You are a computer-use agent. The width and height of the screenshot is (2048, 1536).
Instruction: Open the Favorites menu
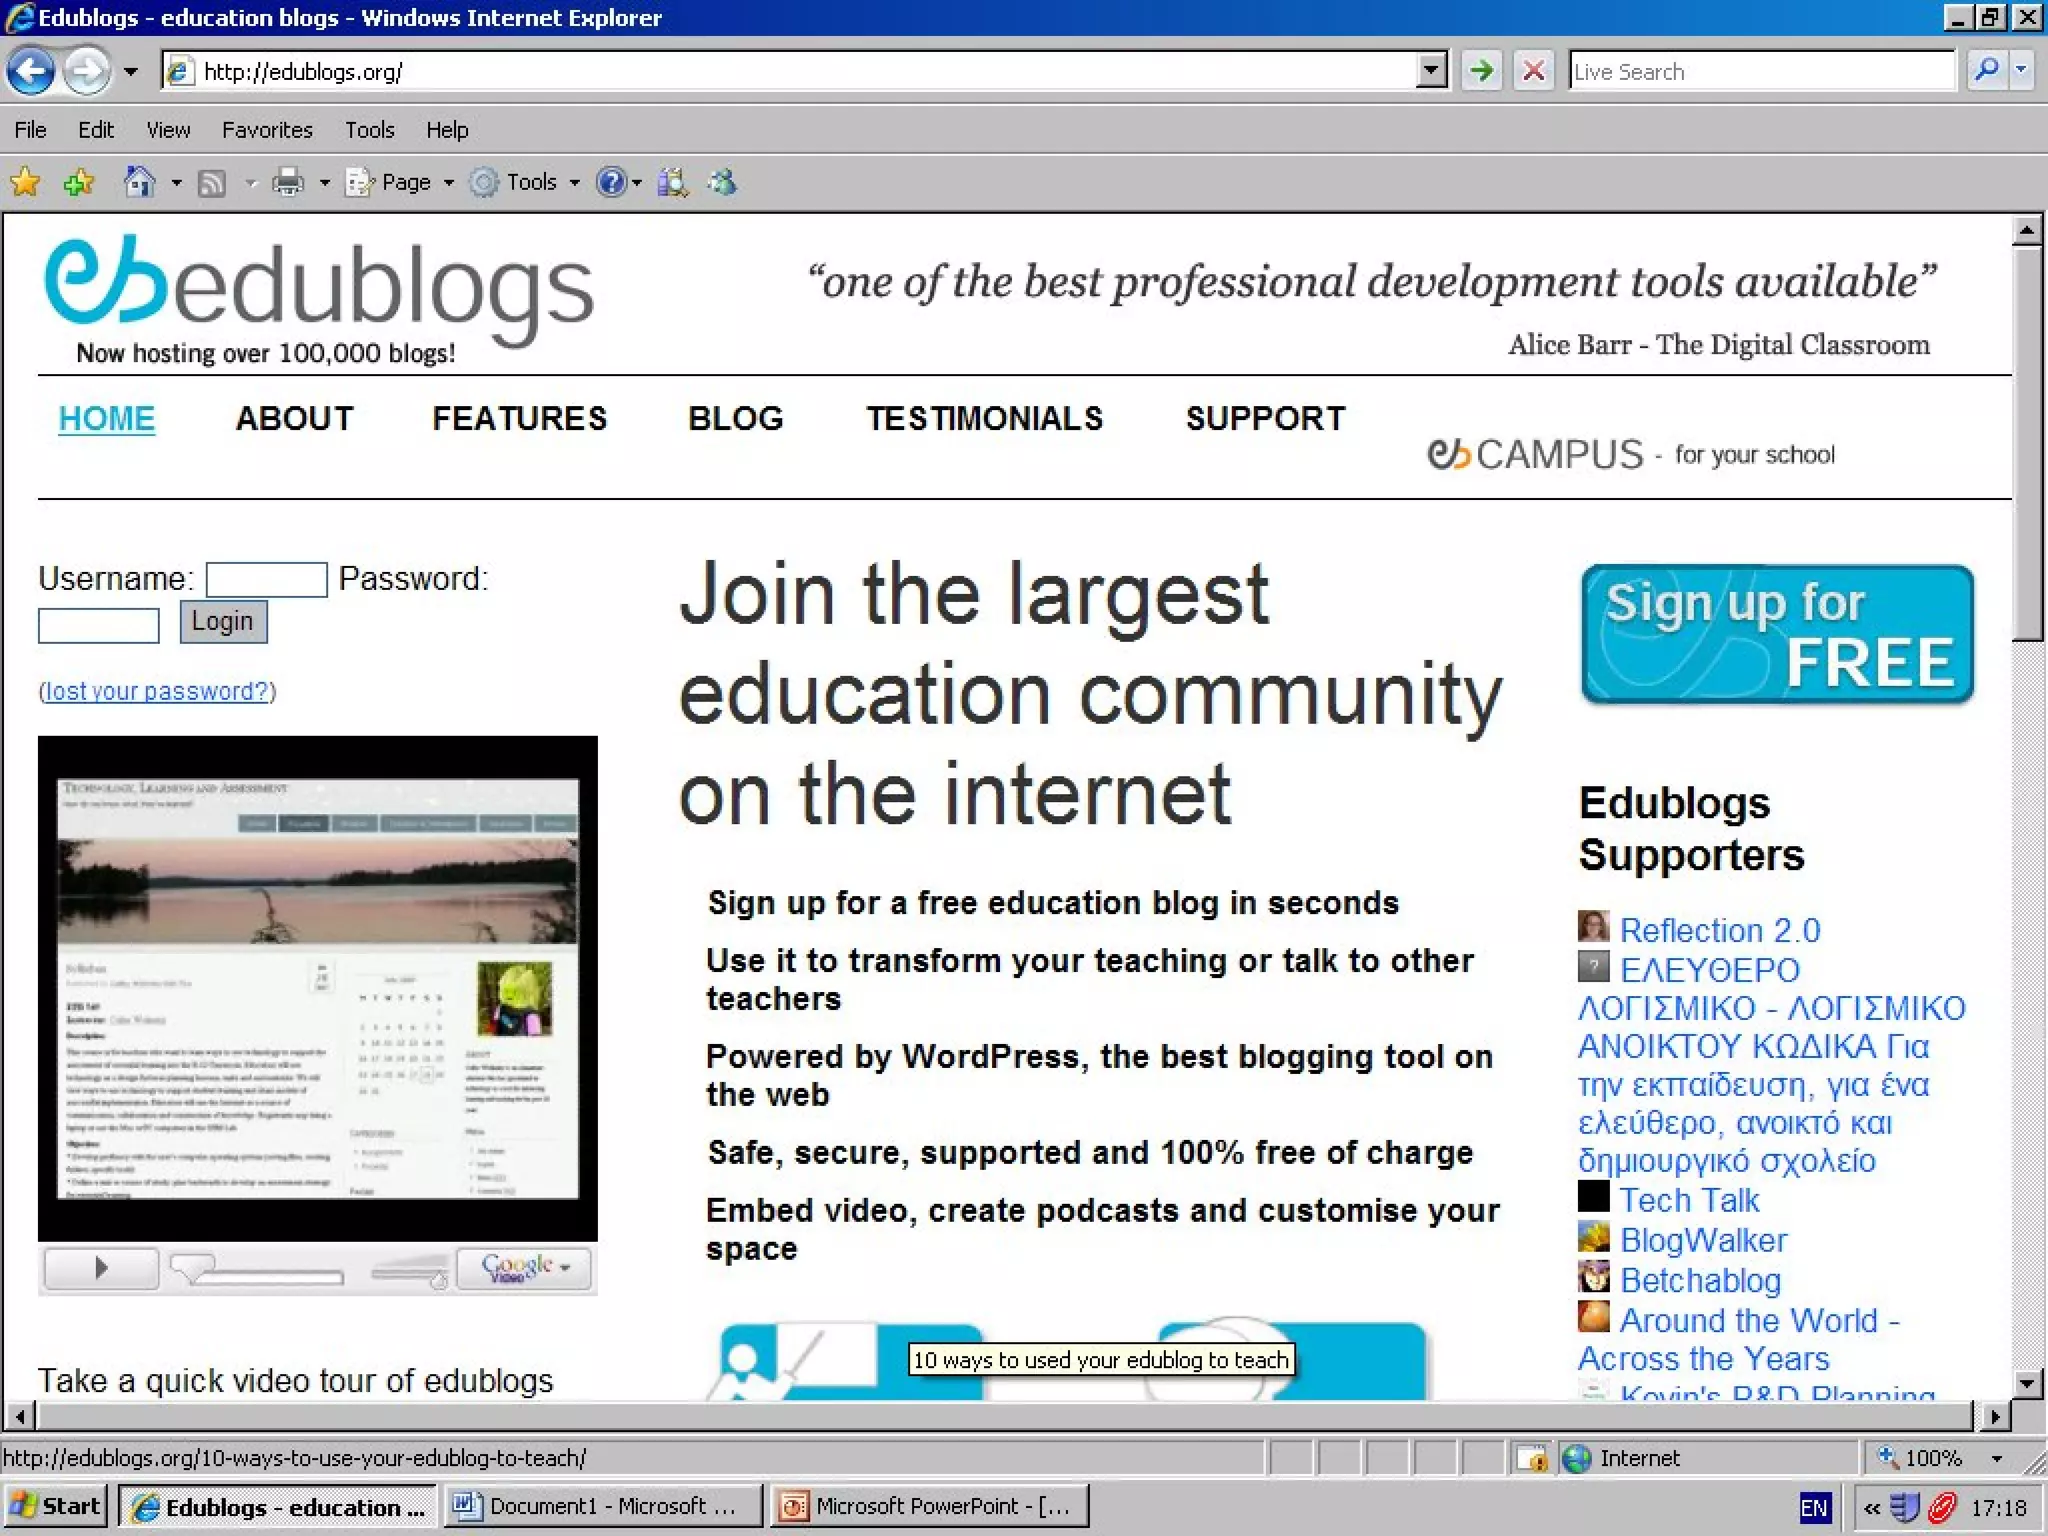coord(267,130)
